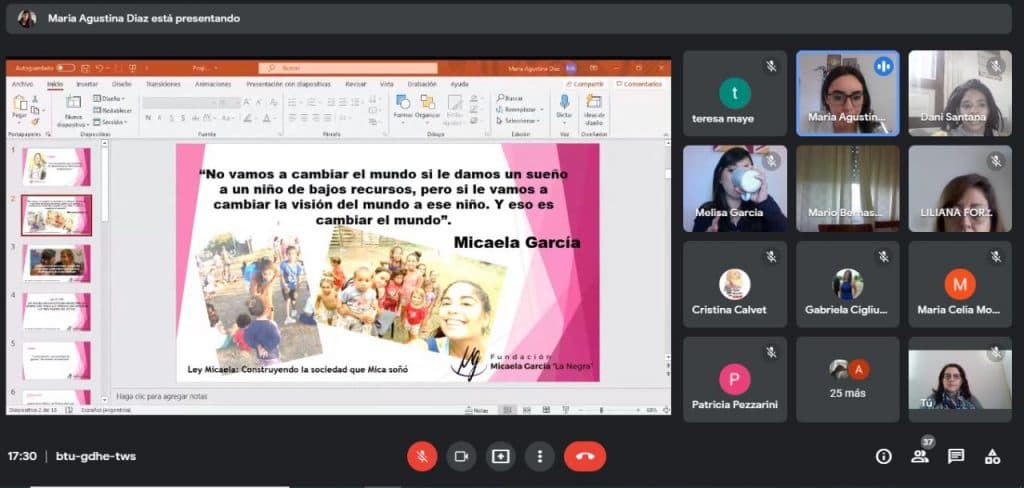Image resolution: width=1024 pixels, height=488 pixels.
Task: Click the 25 más participants tile
Action: point(848,380)
